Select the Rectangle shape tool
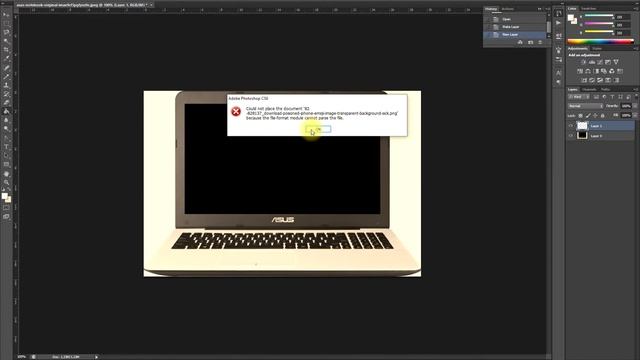The image size is (640, 360). tap(6, 164)
